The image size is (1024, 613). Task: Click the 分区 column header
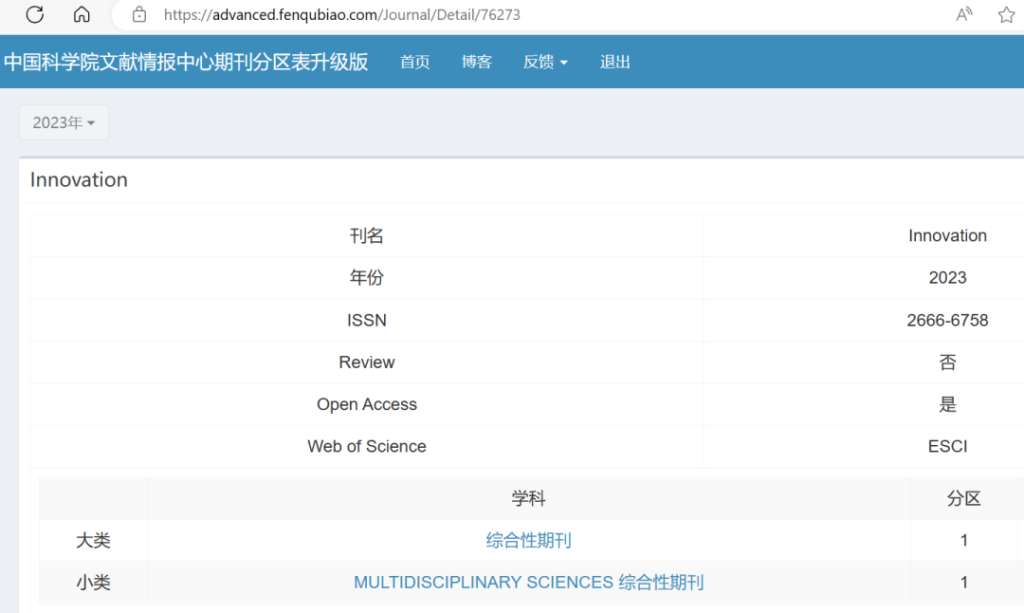[964, 499]
